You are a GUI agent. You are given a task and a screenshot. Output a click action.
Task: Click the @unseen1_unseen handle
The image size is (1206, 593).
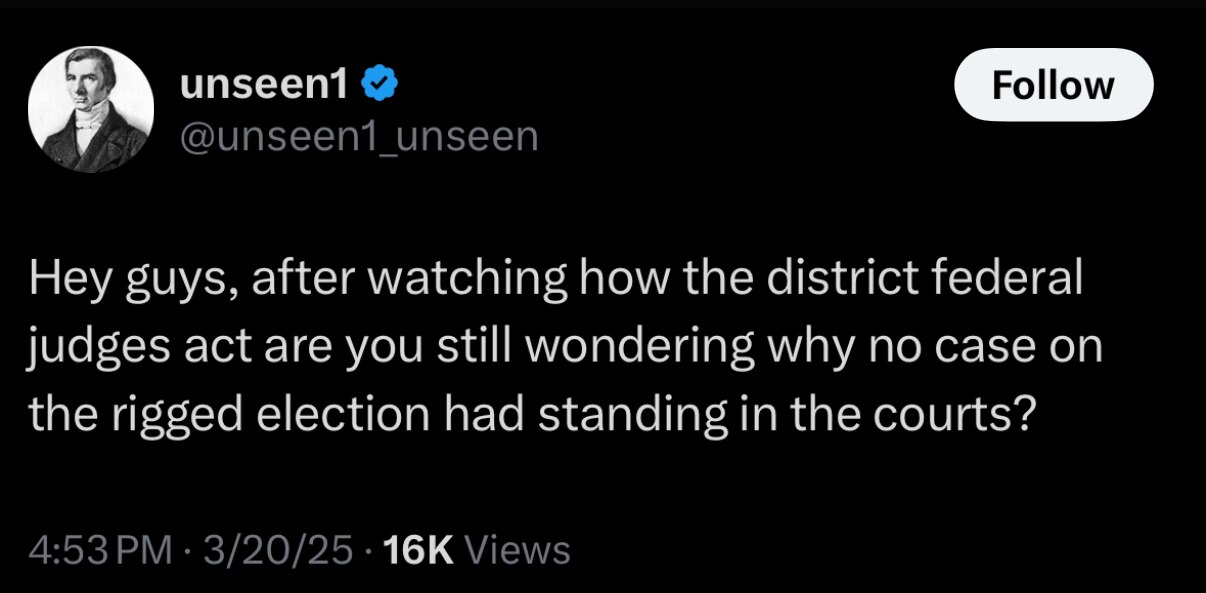[358, 136]
